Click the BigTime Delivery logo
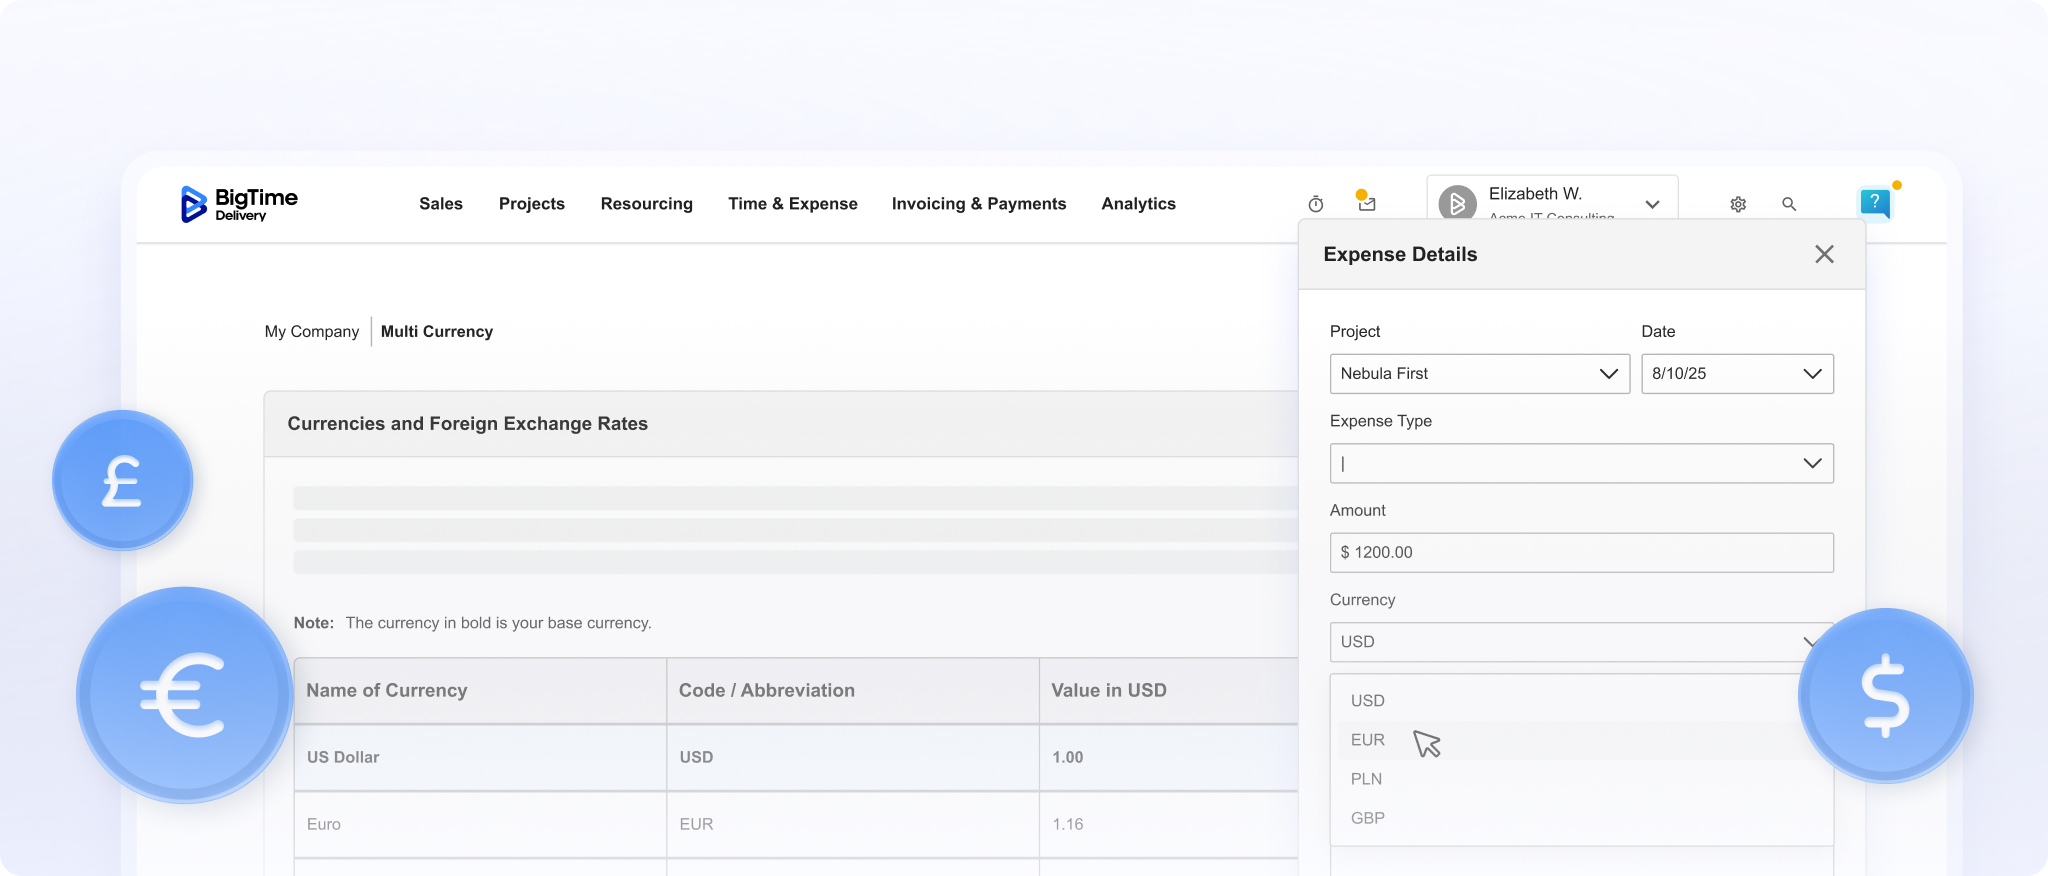Screen dimensions: 2048x876 [239, 204]
